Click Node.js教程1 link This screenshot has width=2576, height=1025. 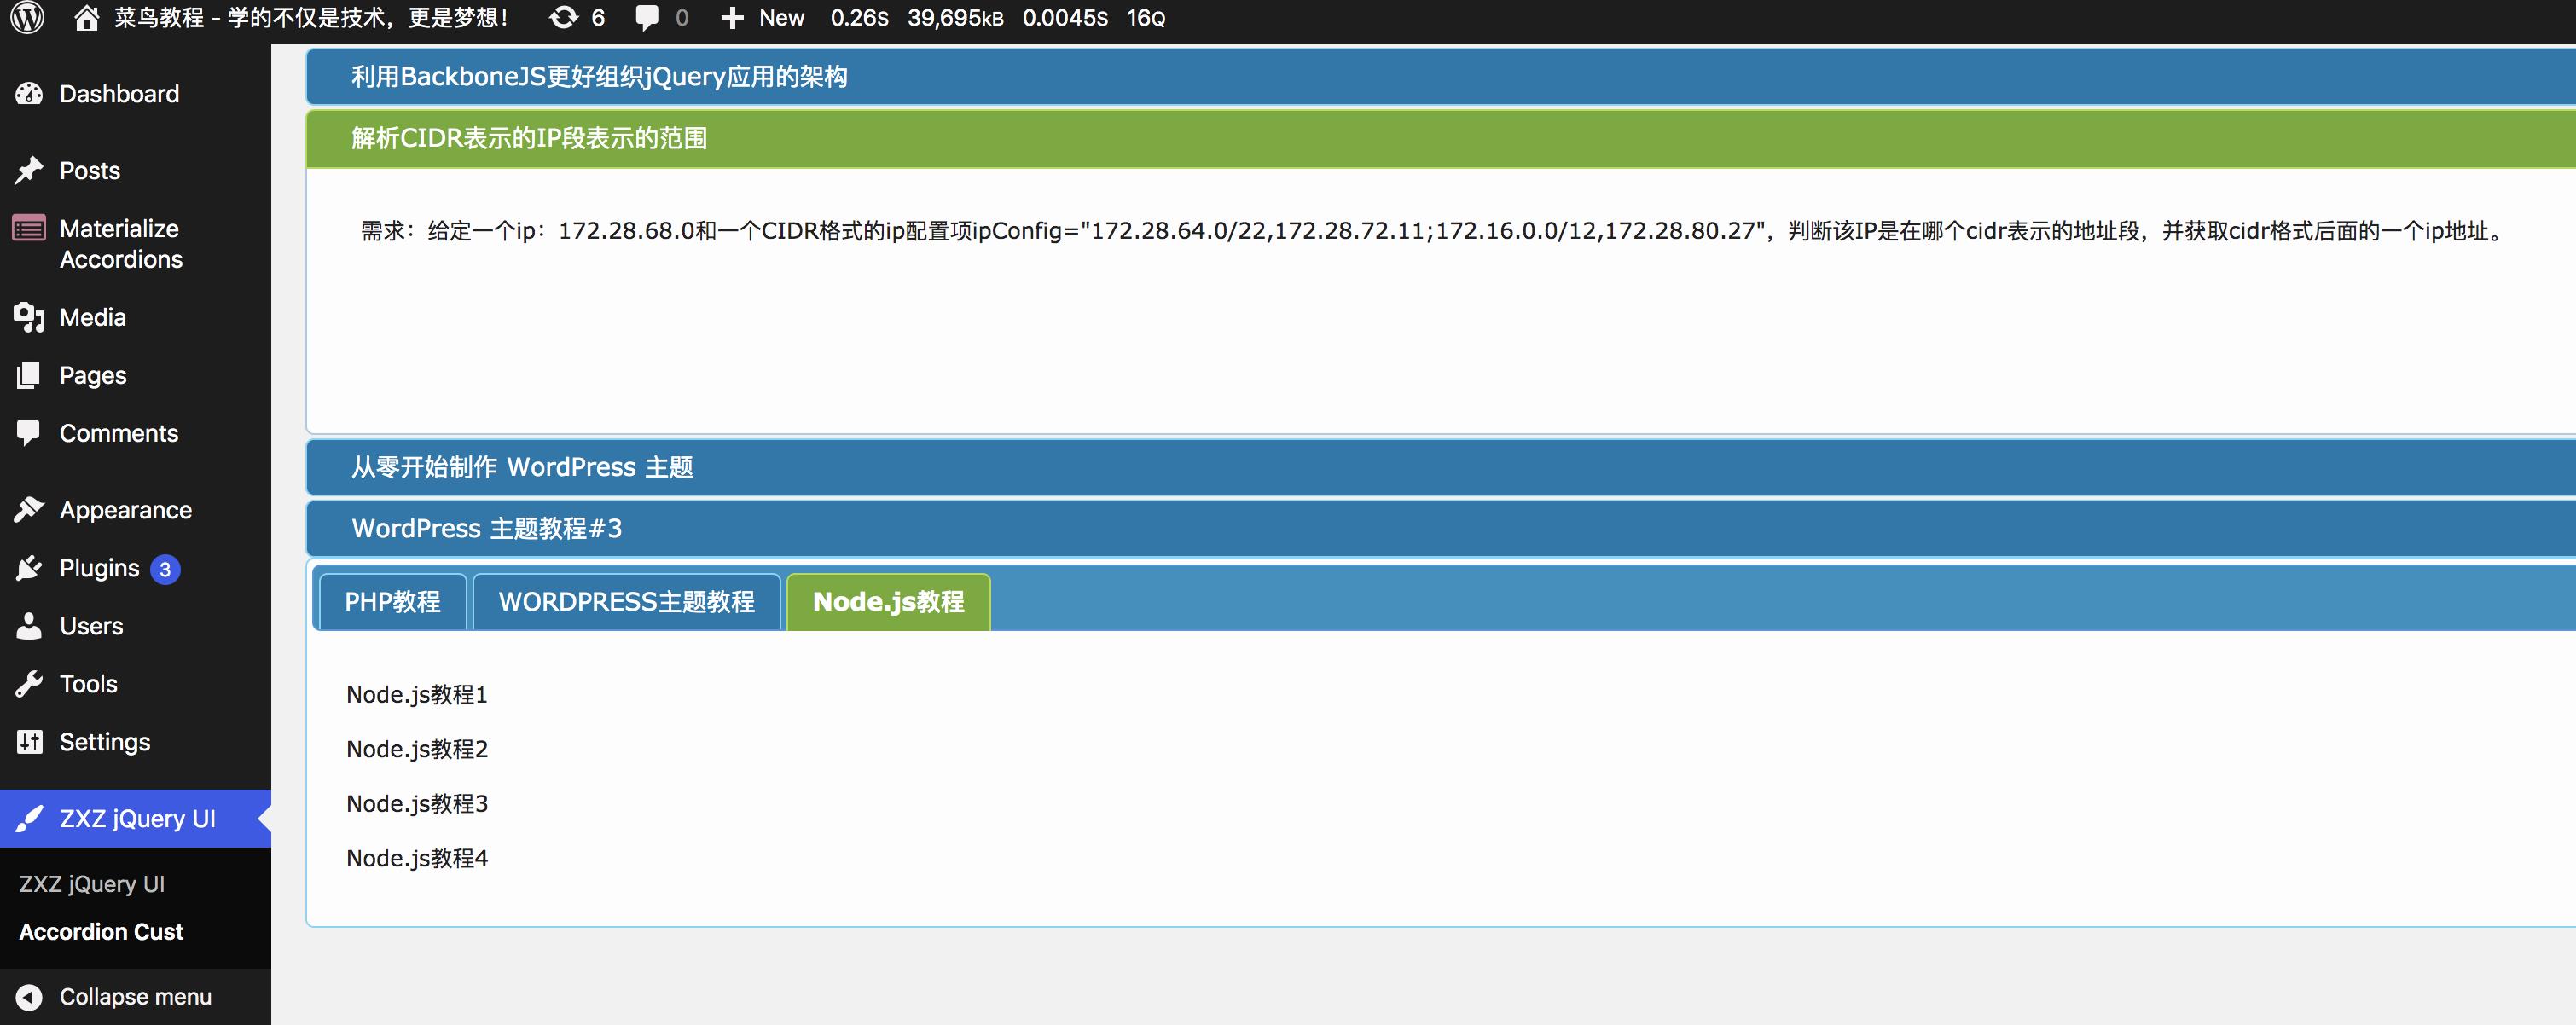pyautogui.click(x=417, y=693)
